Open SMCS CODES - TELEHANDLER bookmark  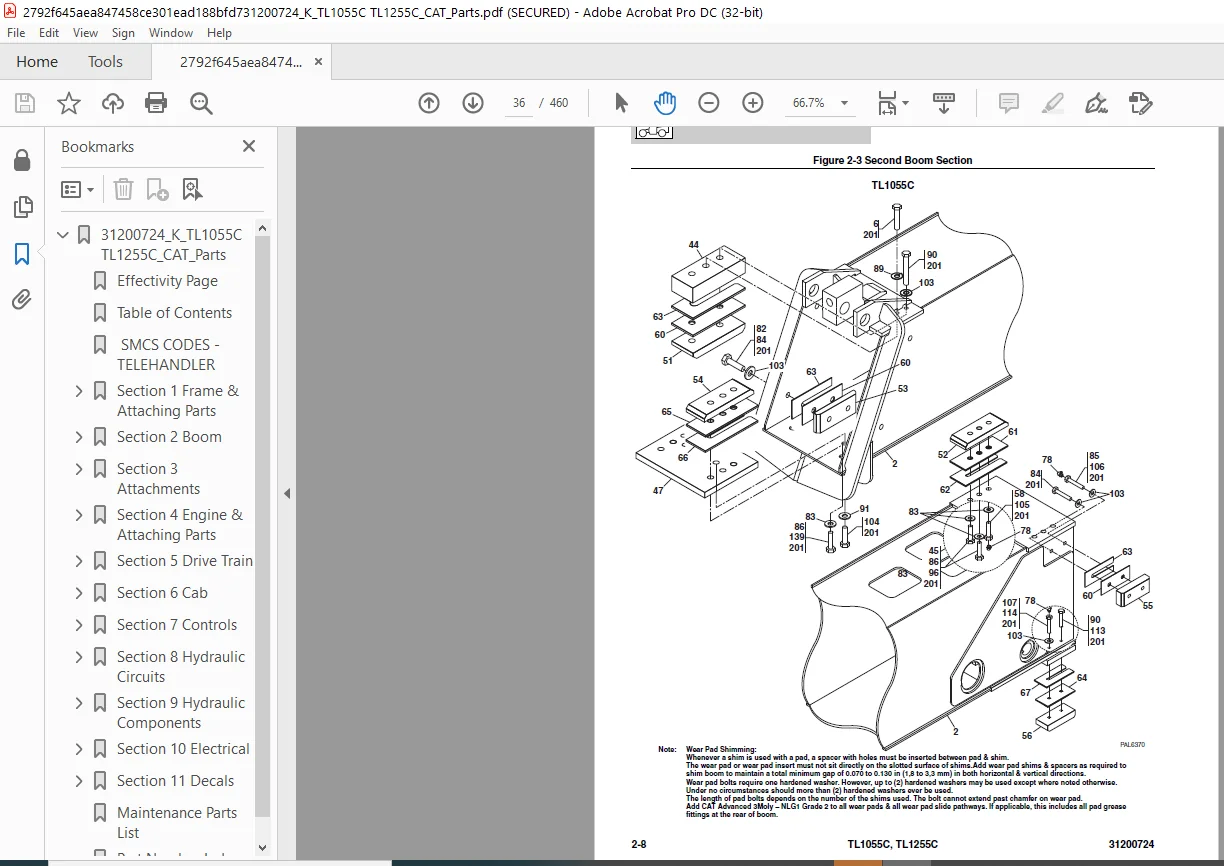pyautogui.click(x=168, y=355)
